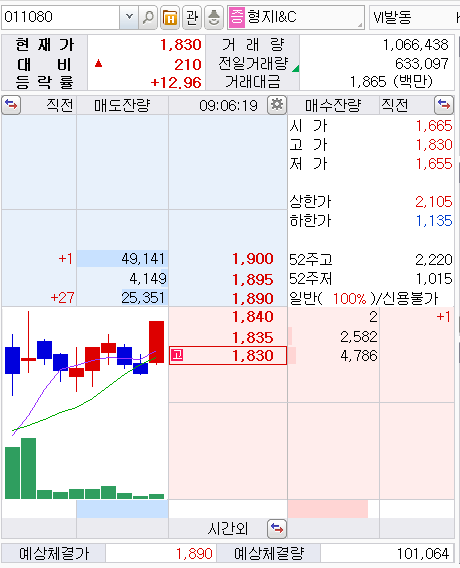Image resolution: width=460 pixels, height=568 pixels.
Task: Click the person icon beside 관
Action: [214, 17]
